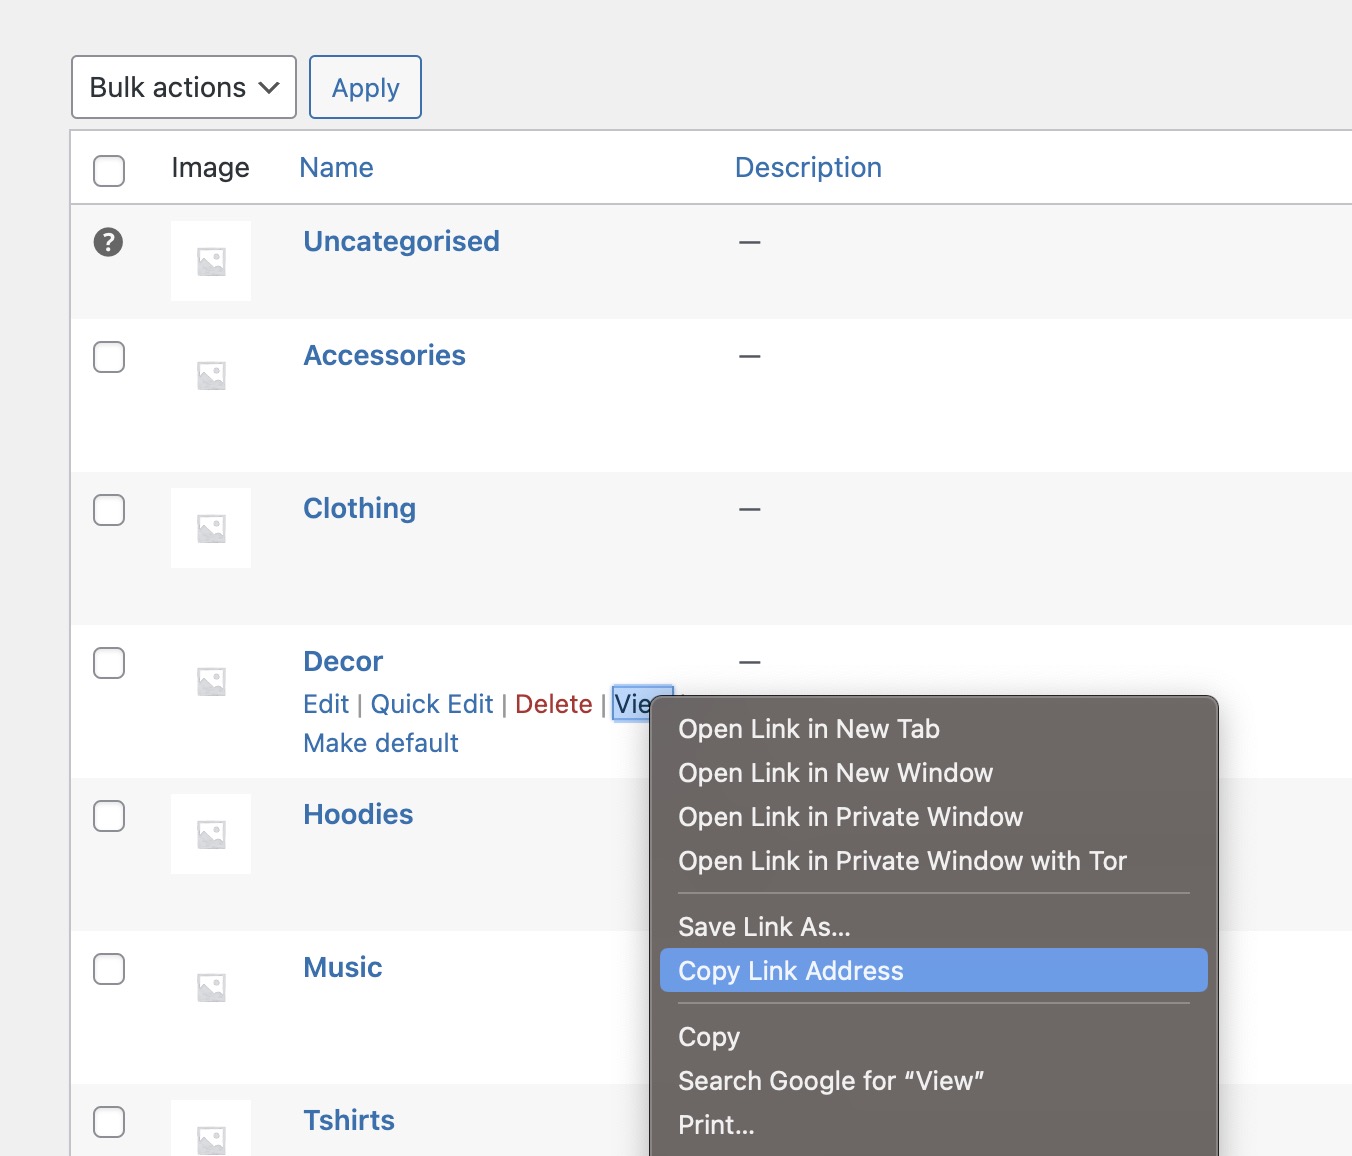Open the Bulk actions dropdown
Screen dimensions: 1352x1156
184,87
